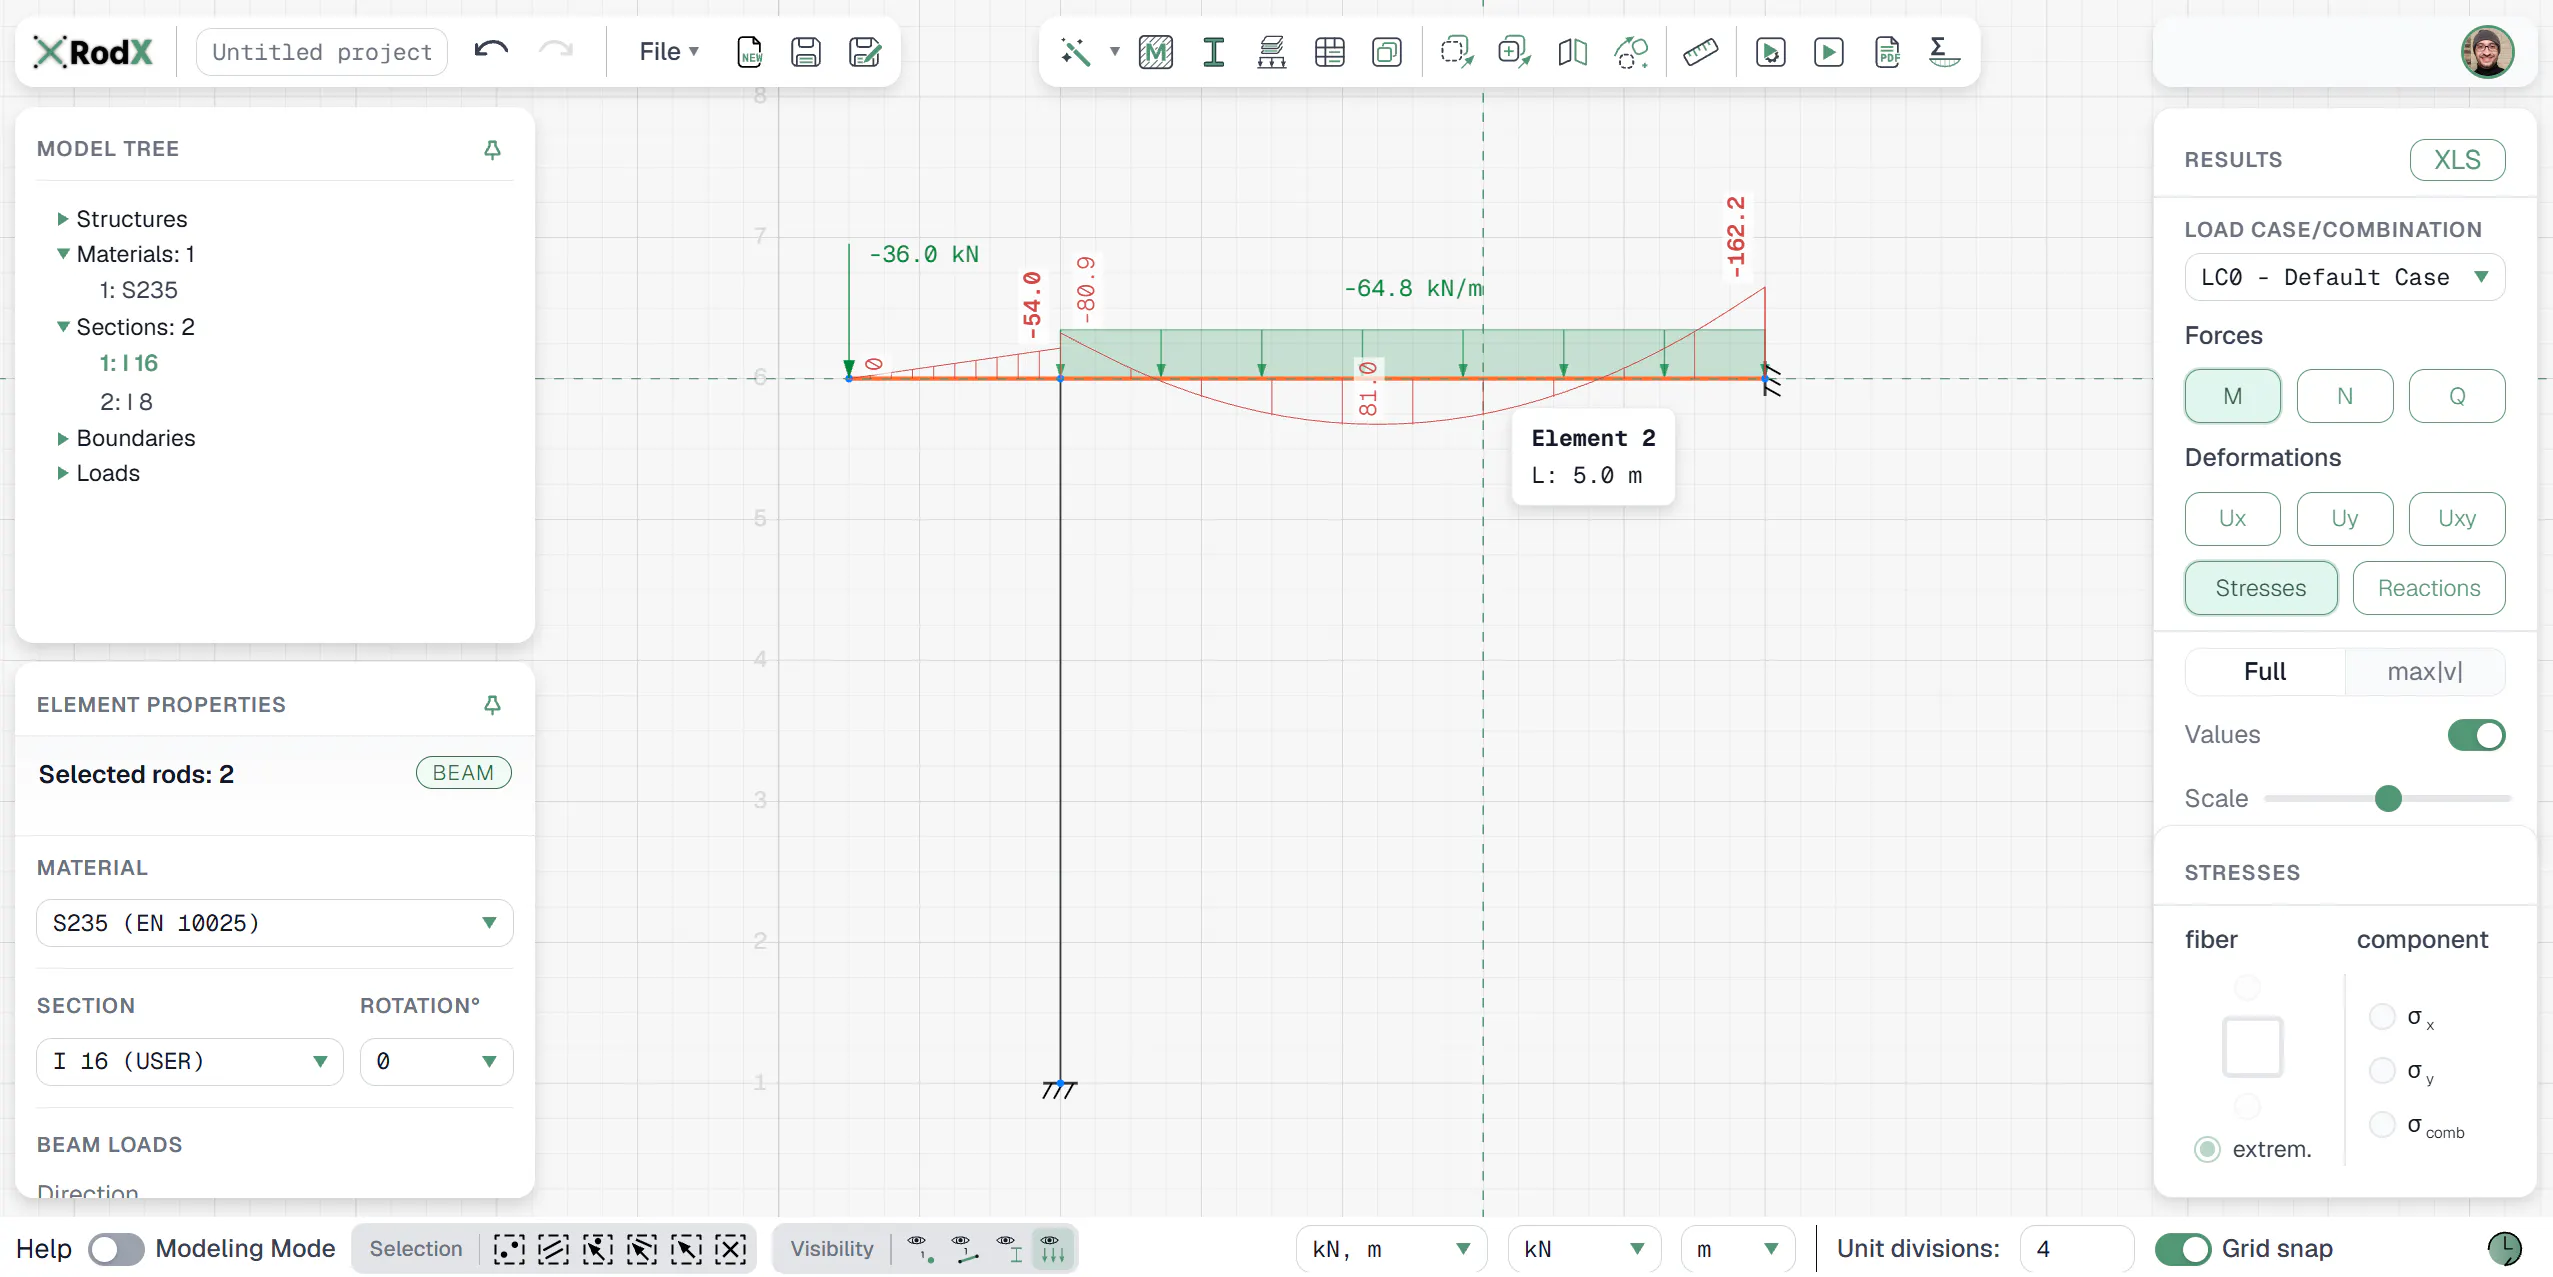Pin the Model Tree panel
The height and width of the screenshot is (1277, 2553).
(492, 149)
